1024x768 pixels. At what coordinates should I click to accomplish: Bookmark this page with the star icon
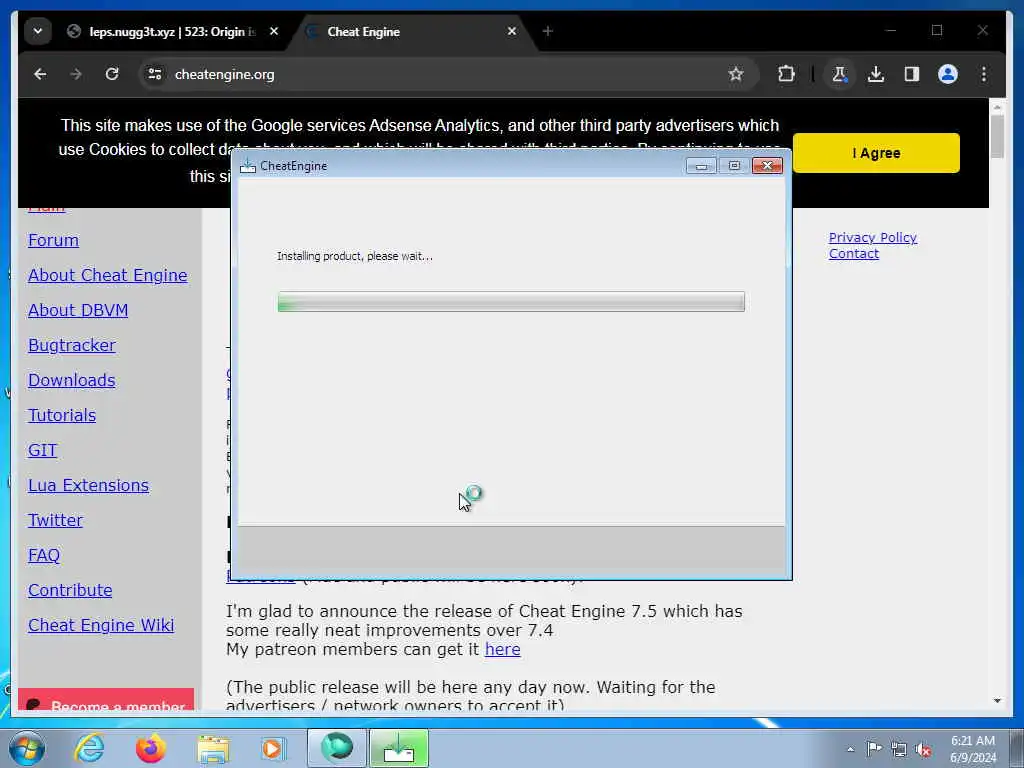(x=736, y=74)
